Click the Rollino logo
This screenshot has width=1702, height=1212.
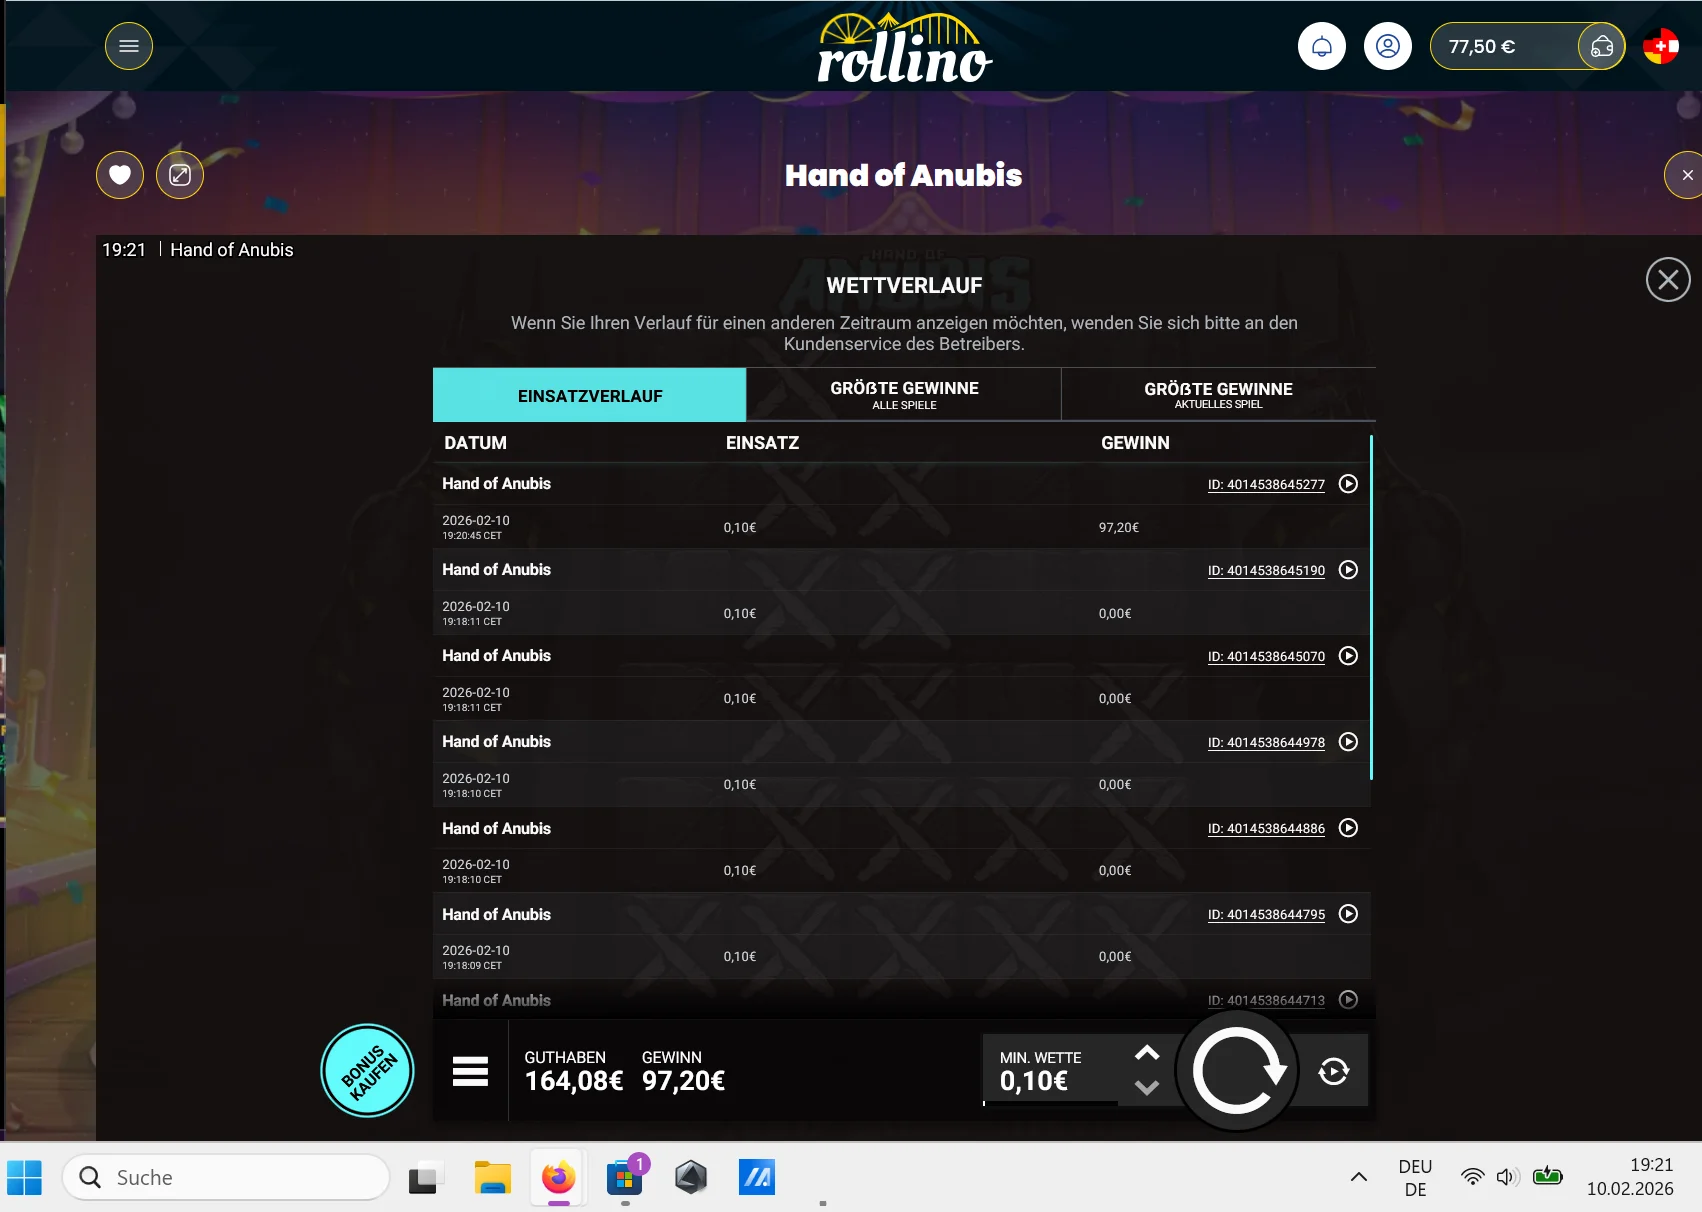coord(905,47)
